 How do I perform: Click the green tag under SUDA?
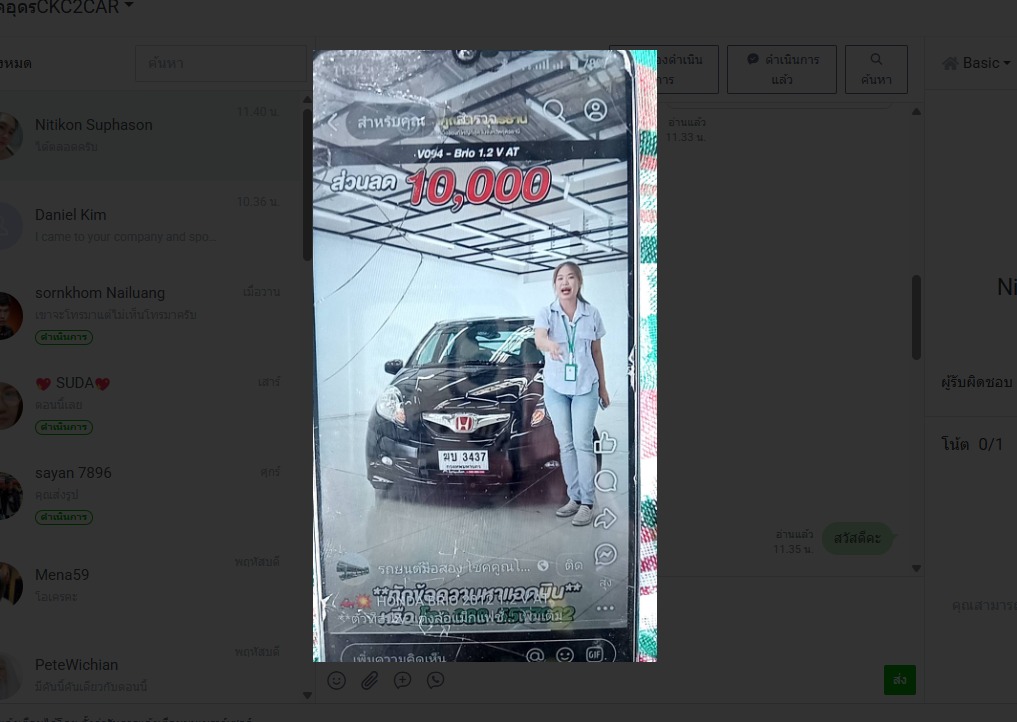64,427
